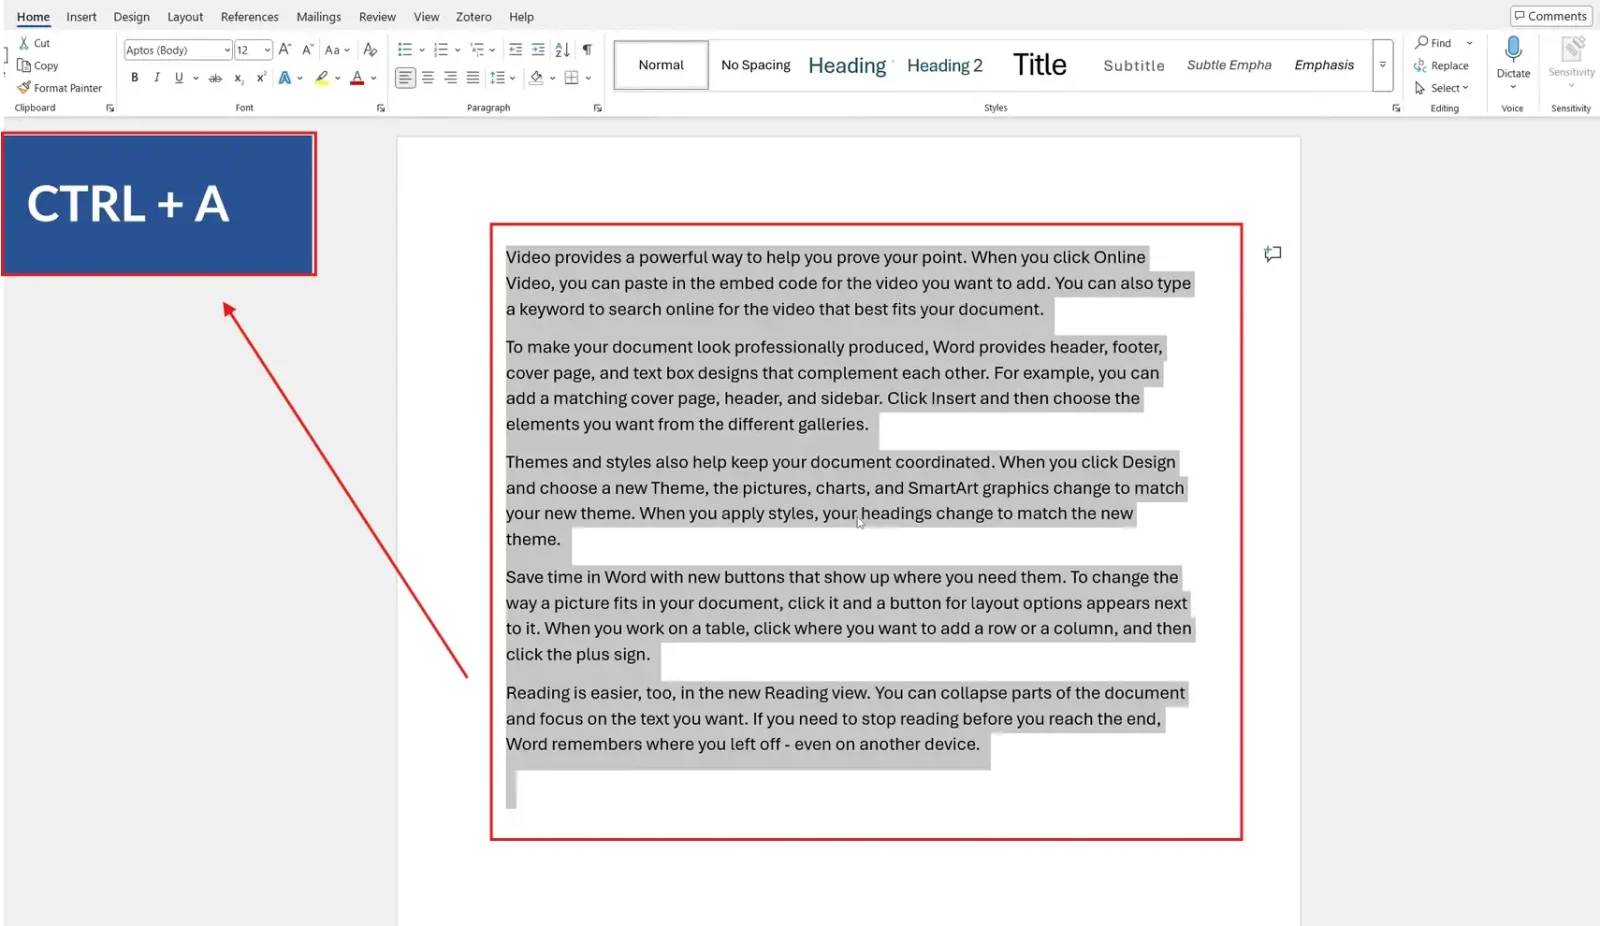
Task: Cut the selected text
Action: 34,43
